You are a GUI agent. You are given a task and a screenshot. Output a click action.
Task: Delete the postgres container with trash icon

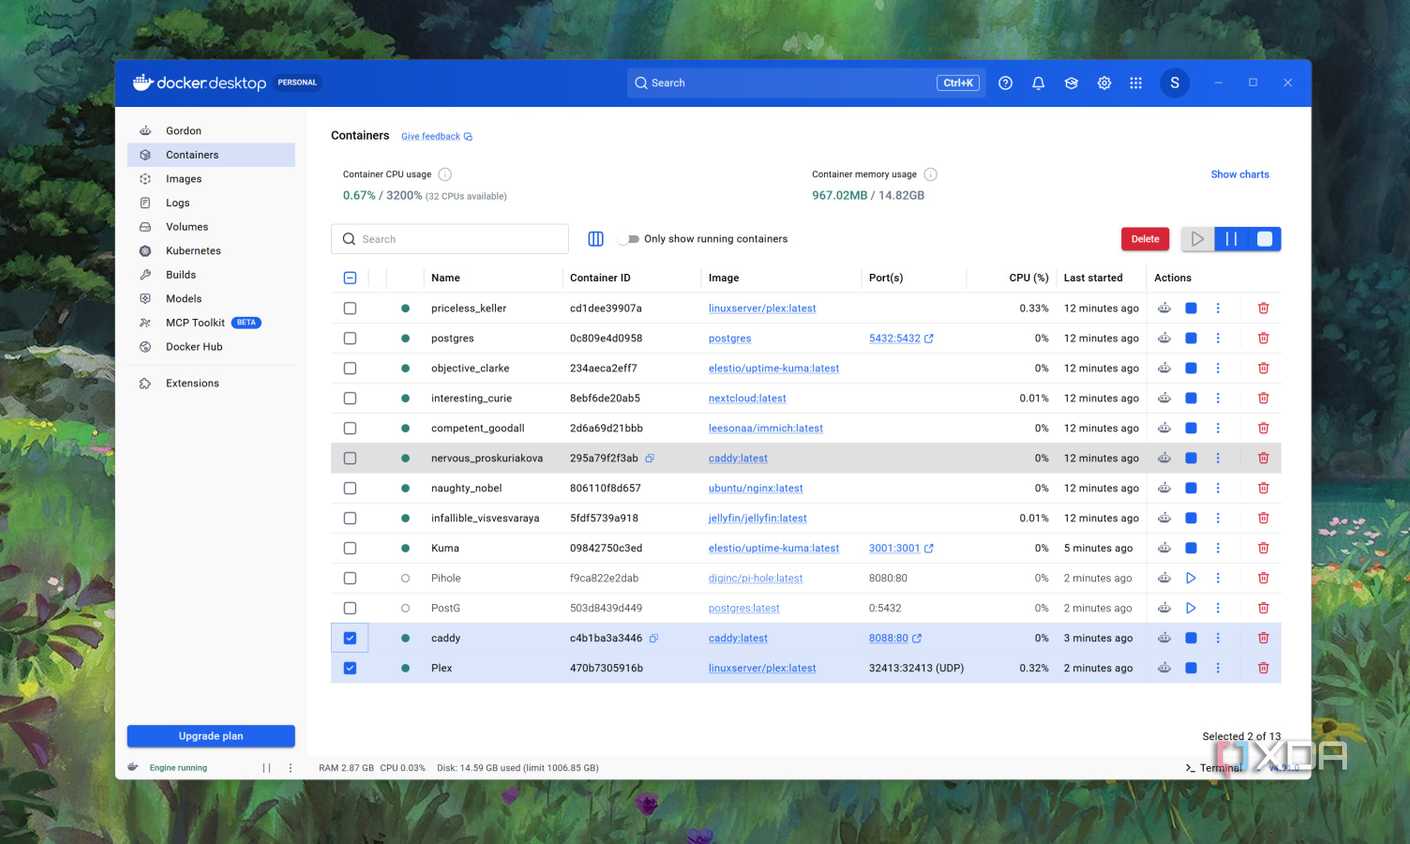click(1263, 338)
